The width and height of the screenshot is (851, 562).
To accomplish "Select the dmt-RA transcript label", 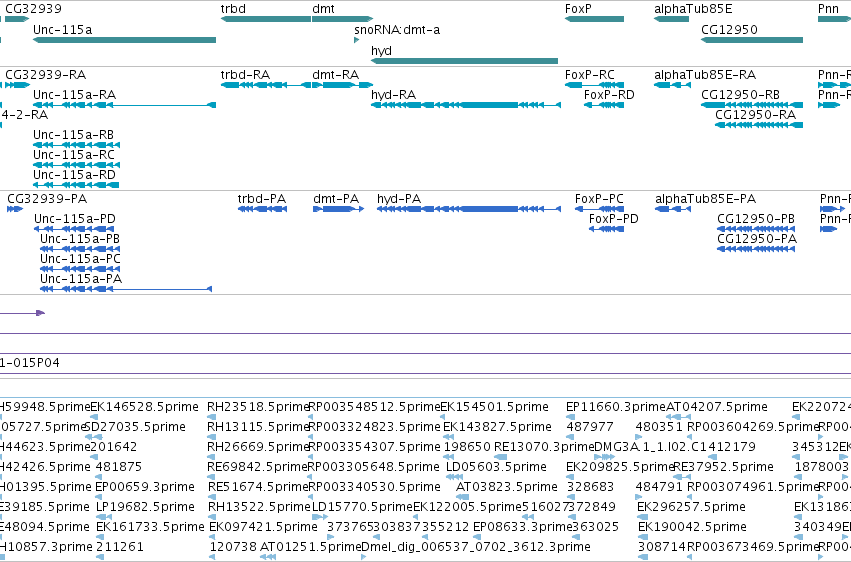I will click(x=335, y=74).
